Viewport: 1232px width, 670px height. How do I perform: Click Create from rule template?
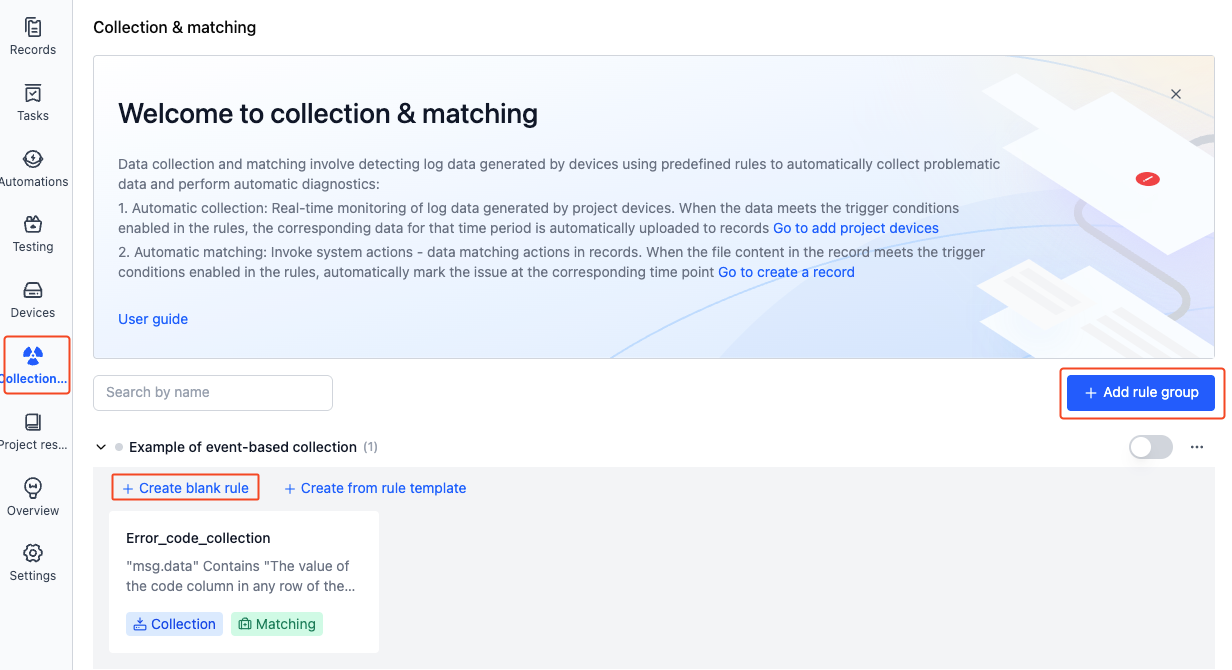click(x=375, y=488)
